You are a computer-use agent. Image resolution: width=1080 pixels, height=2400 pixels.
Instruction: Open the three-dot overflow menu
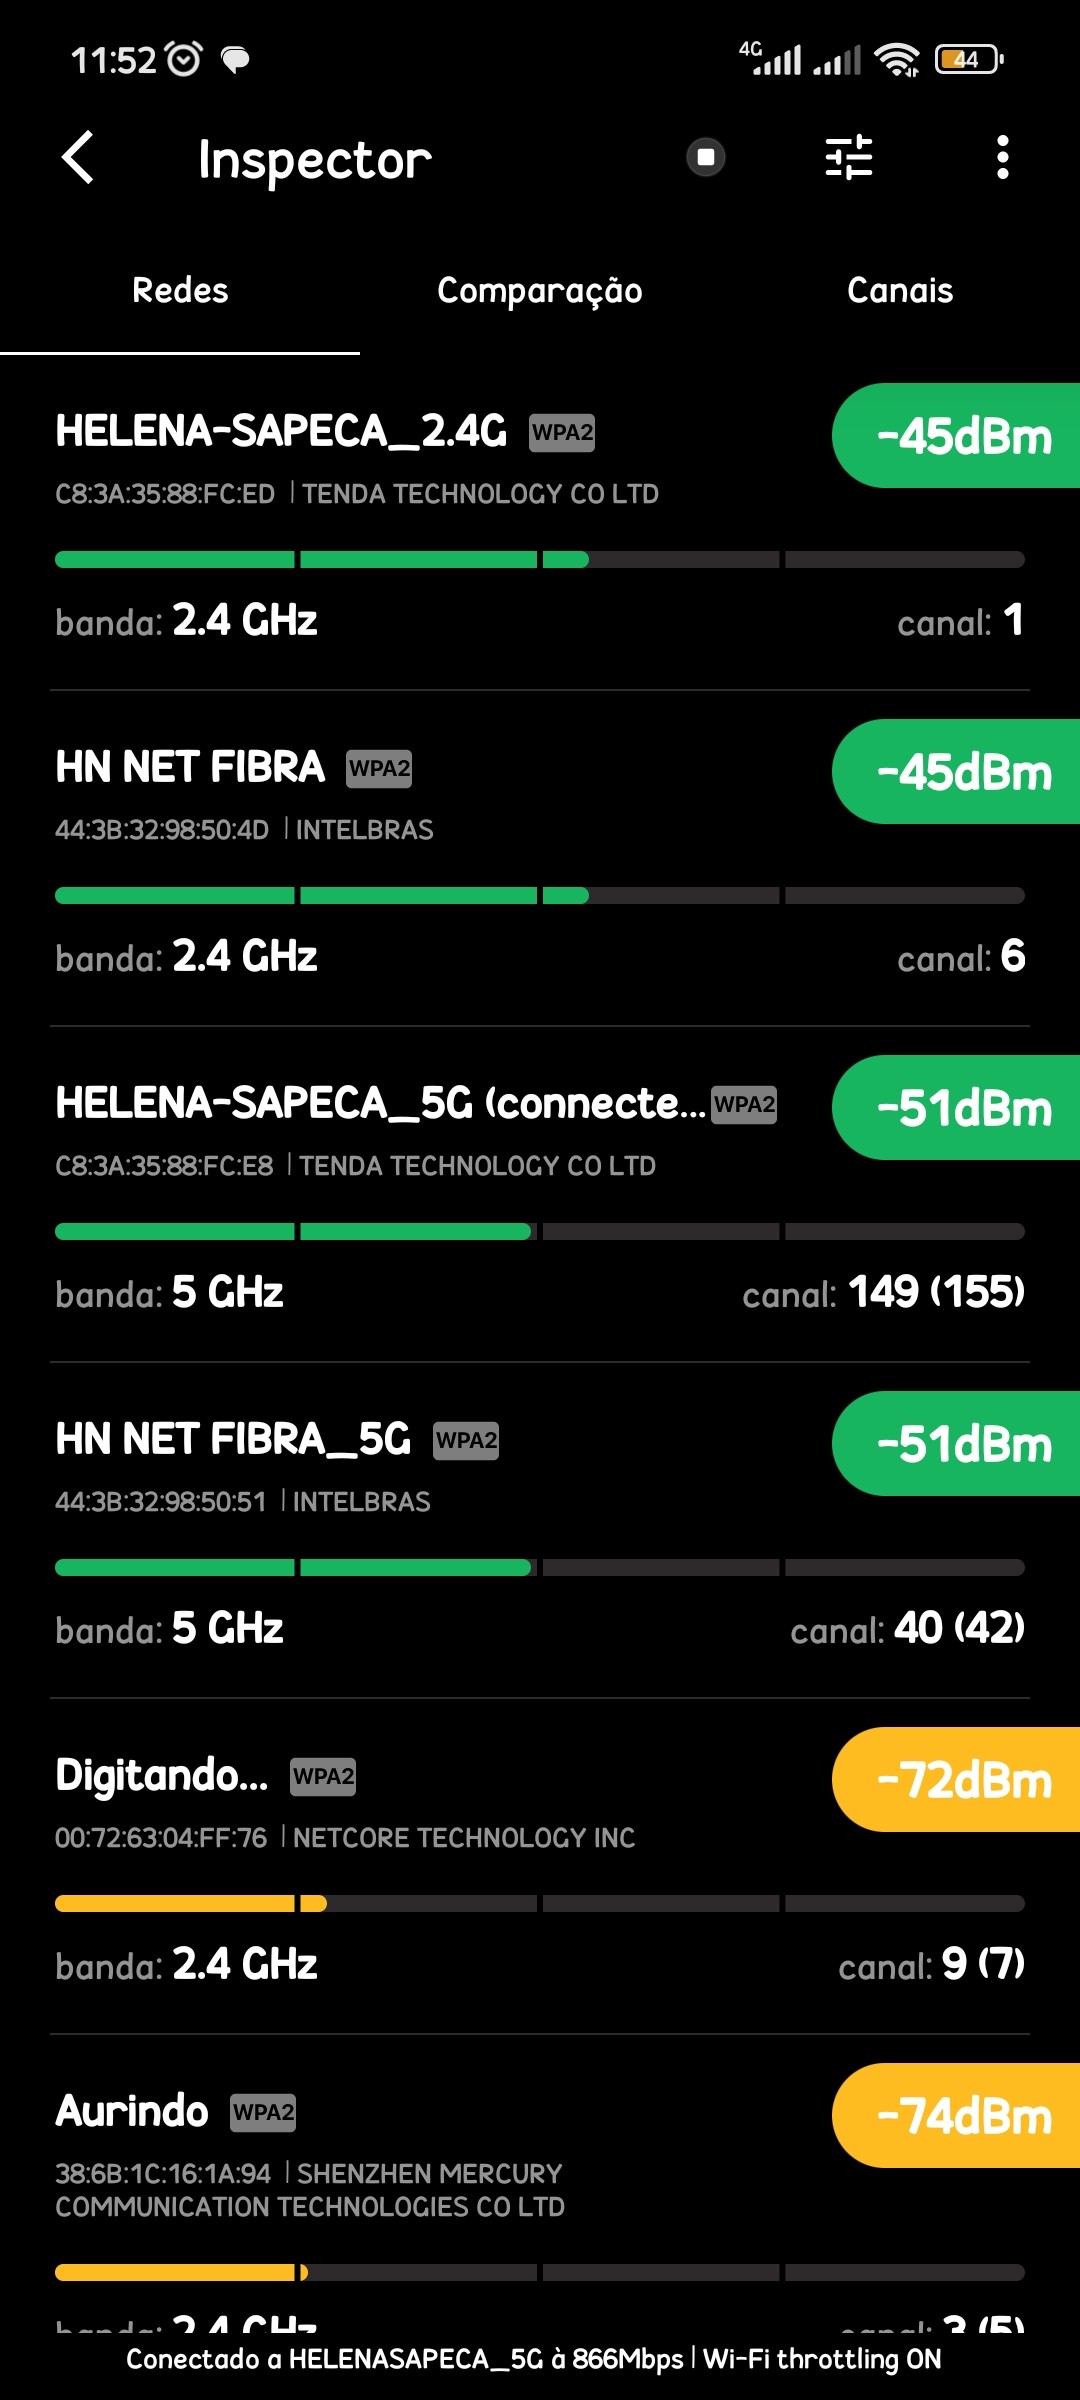[x=1002, y=157]
